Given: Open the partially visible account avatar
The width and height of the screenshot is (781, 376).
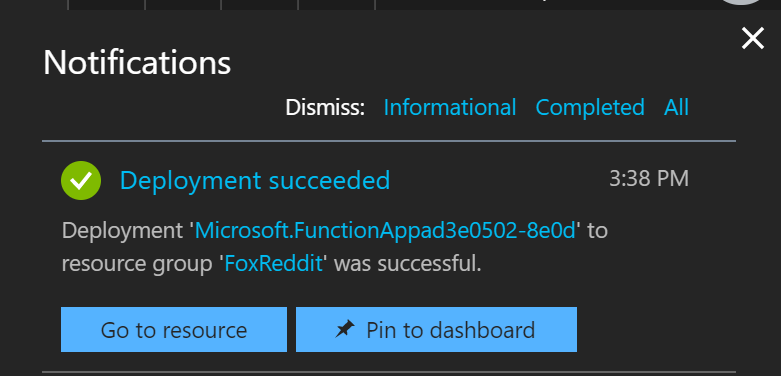Looking at the screenshot, I should click(742, 2).
